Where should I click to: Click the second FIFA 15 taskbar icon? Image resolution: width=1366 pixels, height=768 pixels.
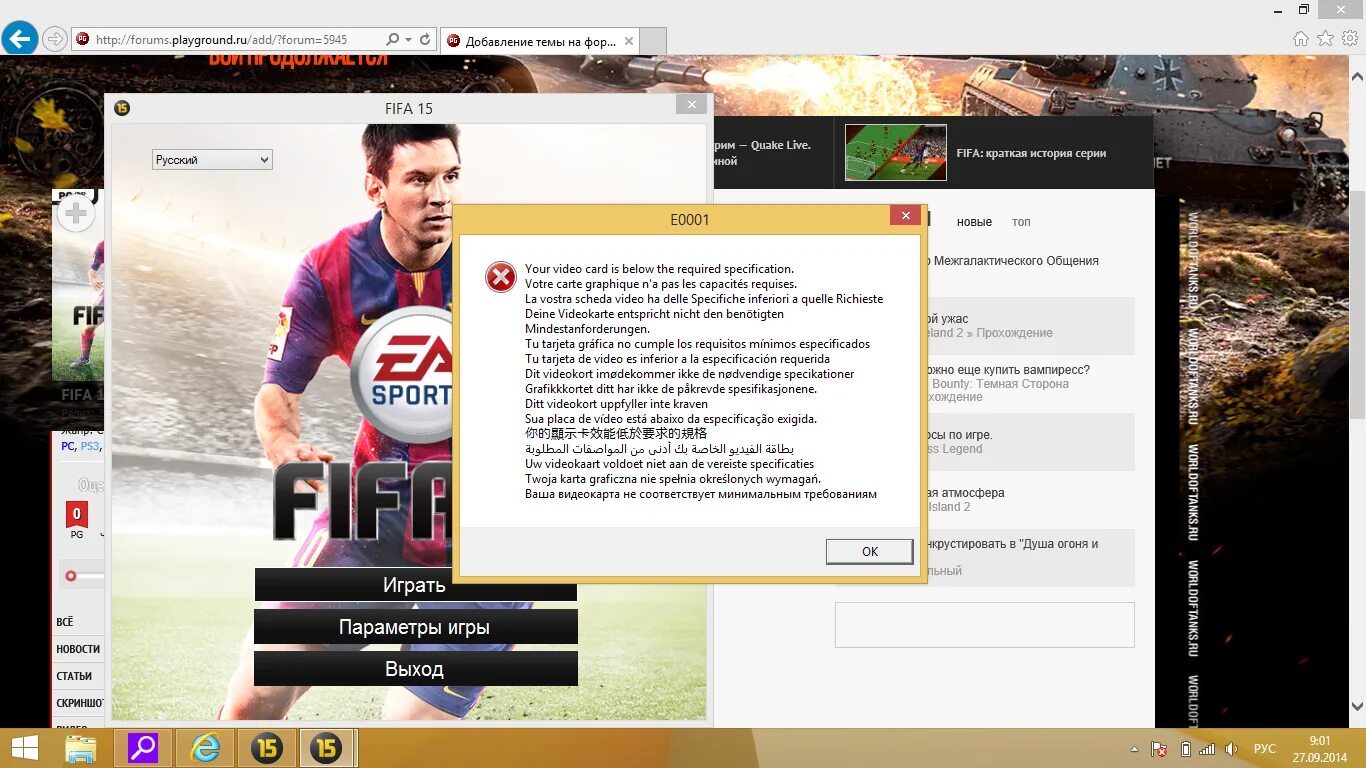coord(327,748)
